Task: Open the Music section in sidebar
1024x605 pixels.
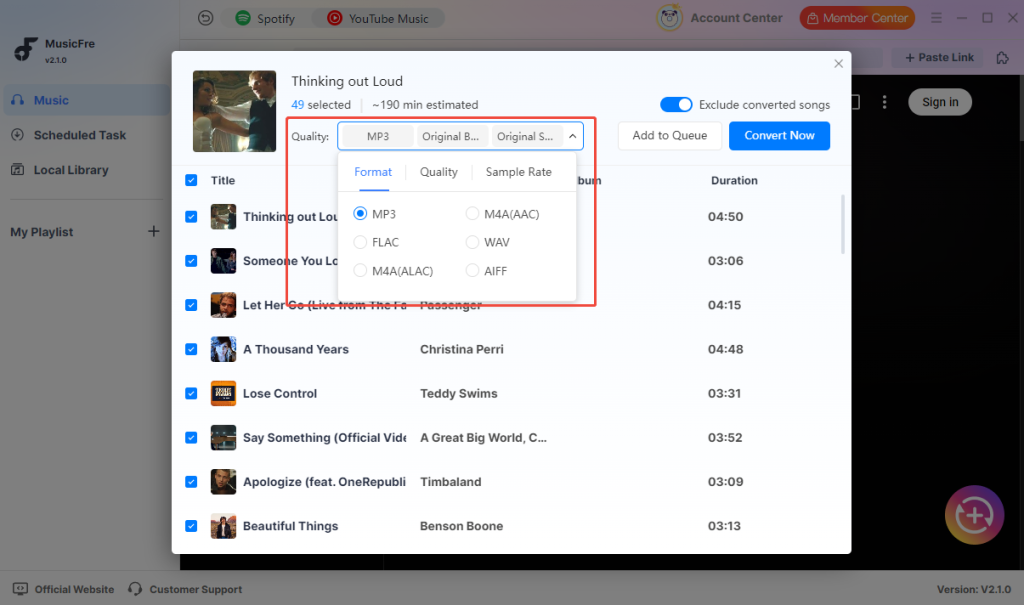Action: [87, 100]
